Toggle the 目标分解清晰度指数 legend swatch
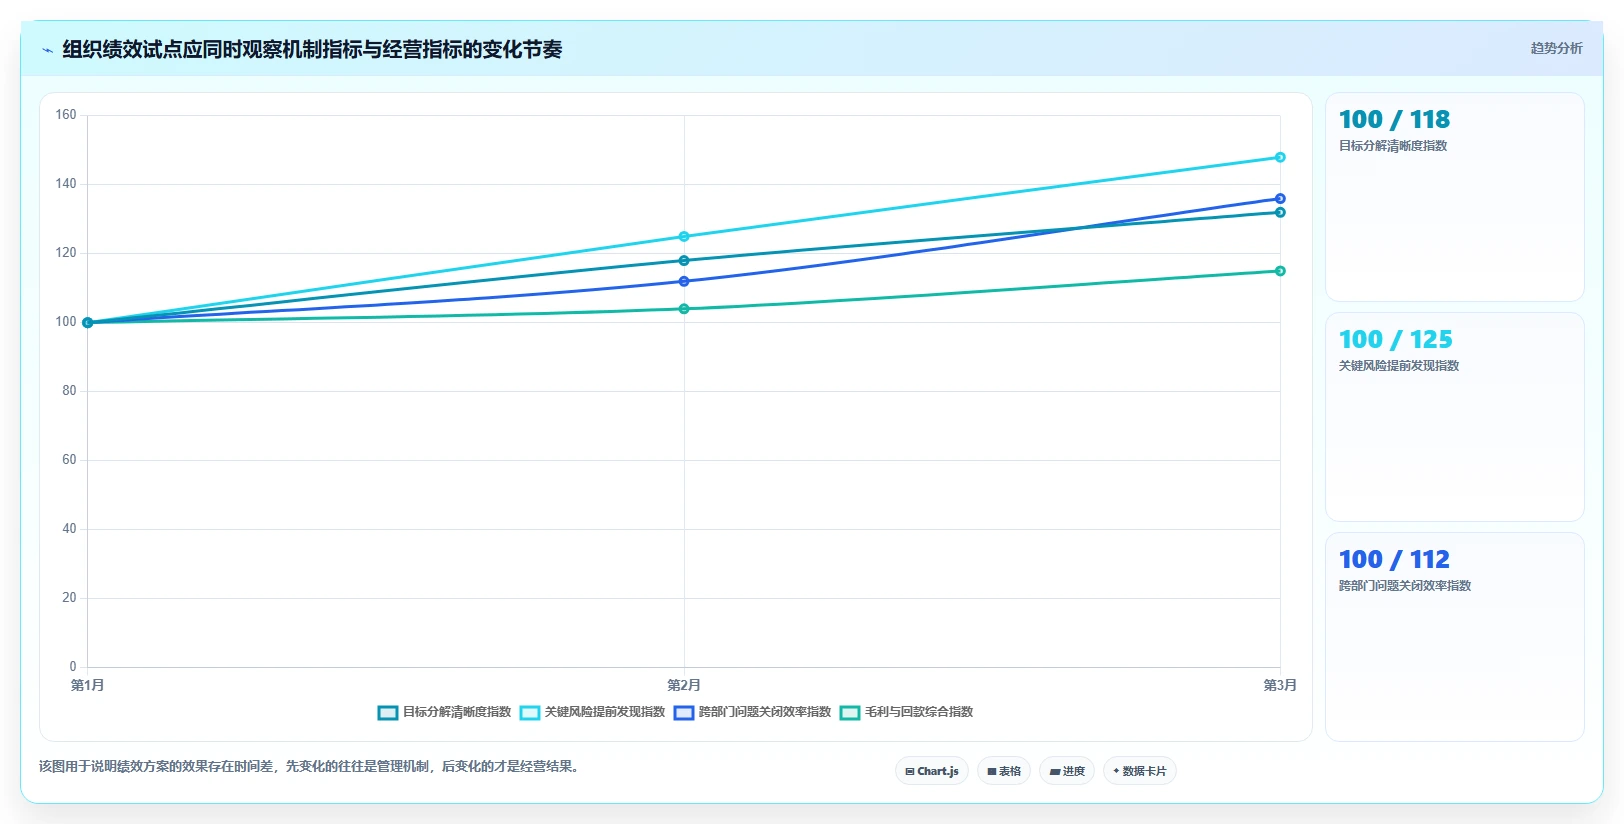The image size is (1624, 824). pyautogui.click(x=388, y=713)
